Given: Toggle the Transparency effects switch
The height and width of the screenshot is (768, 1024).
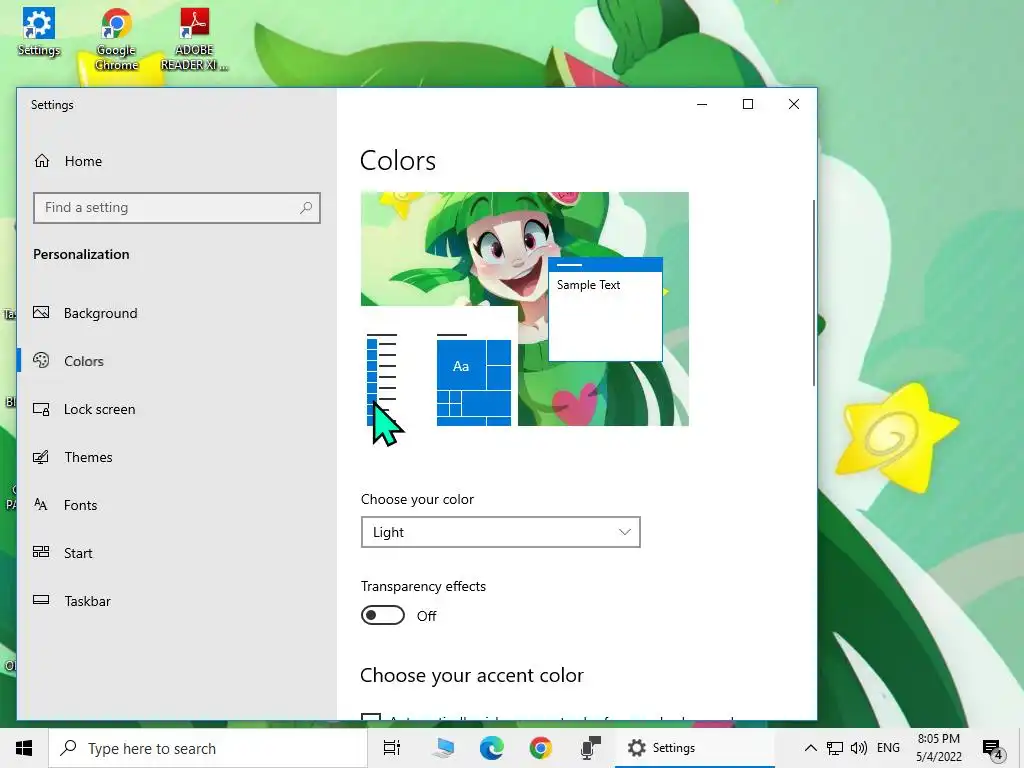Looking at the screenshot, I should point(383,615).
